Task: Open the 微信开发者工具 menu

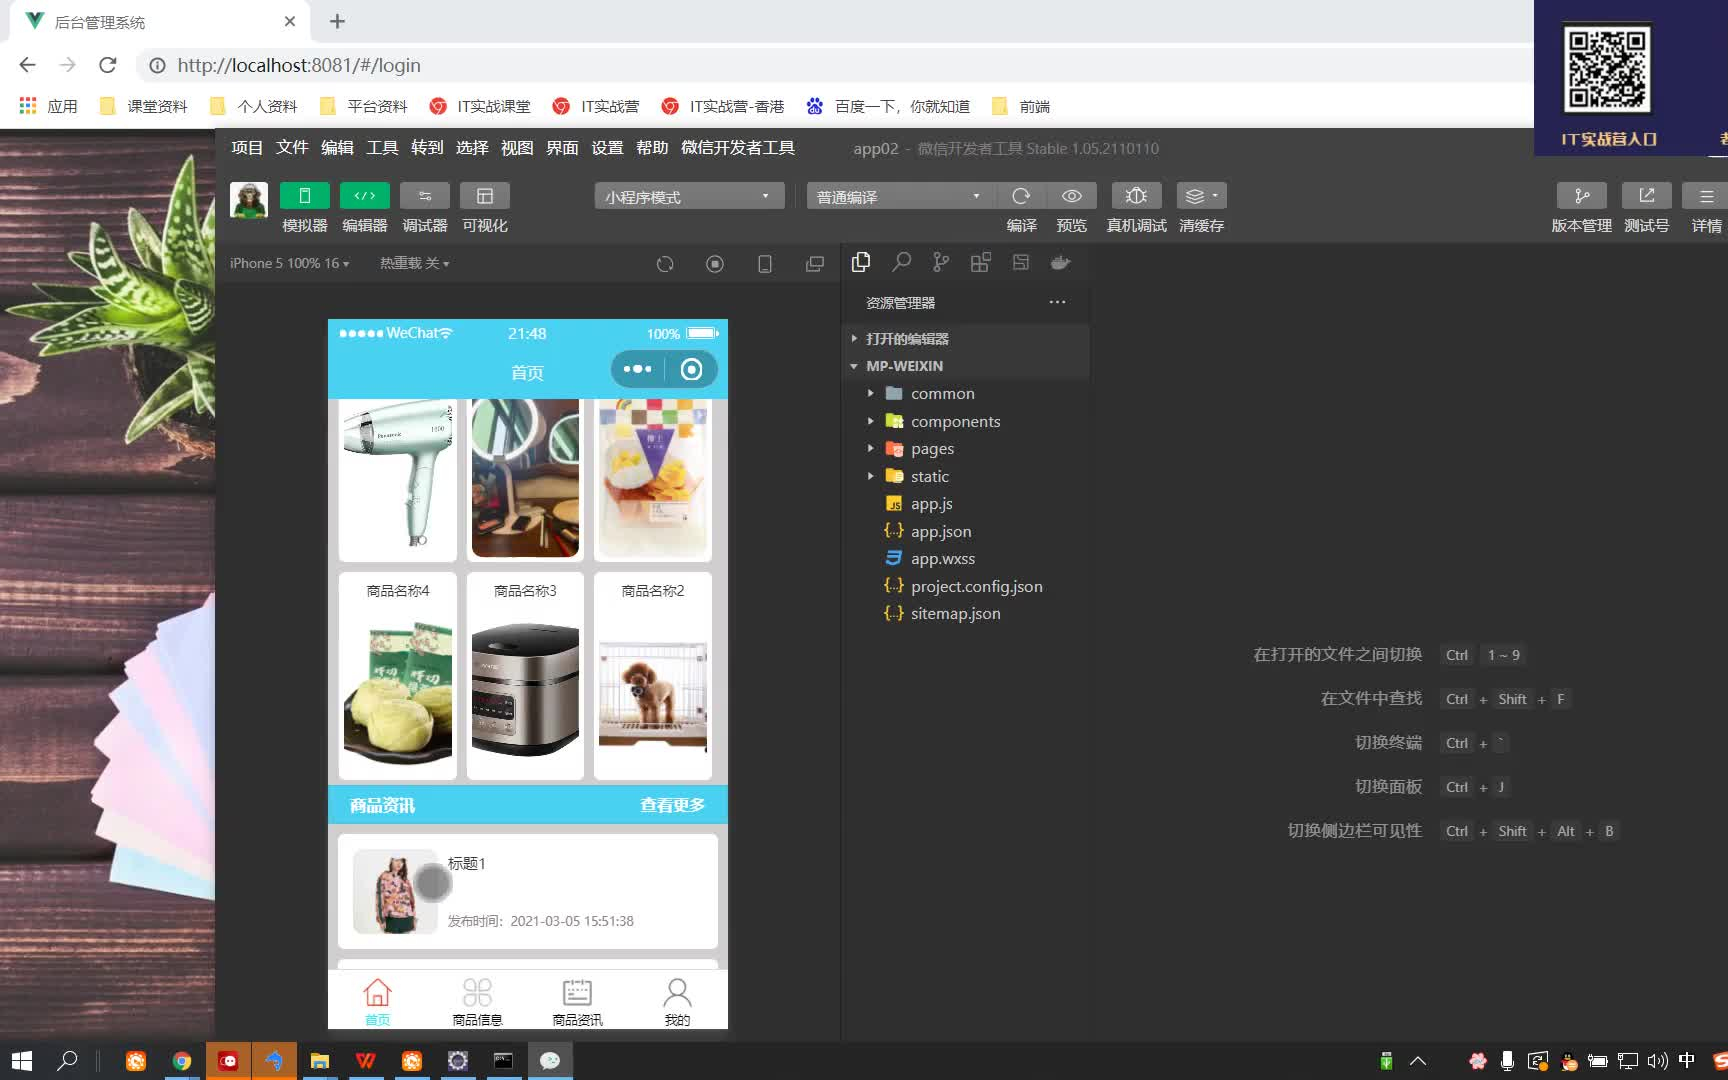Action: [738, 148]
